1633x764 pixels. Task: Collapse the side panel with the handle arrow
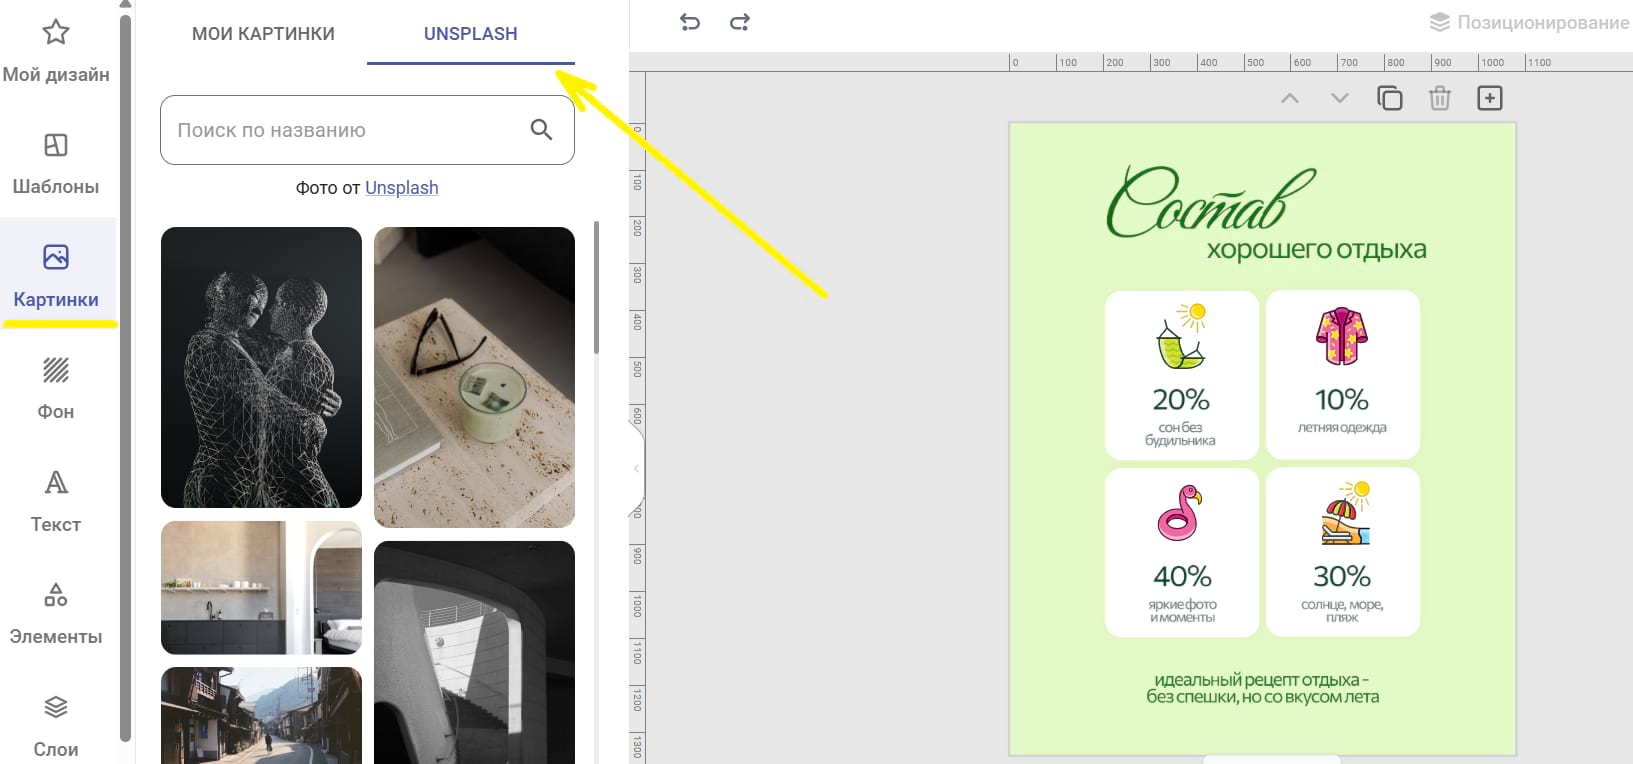pos(636,468)
